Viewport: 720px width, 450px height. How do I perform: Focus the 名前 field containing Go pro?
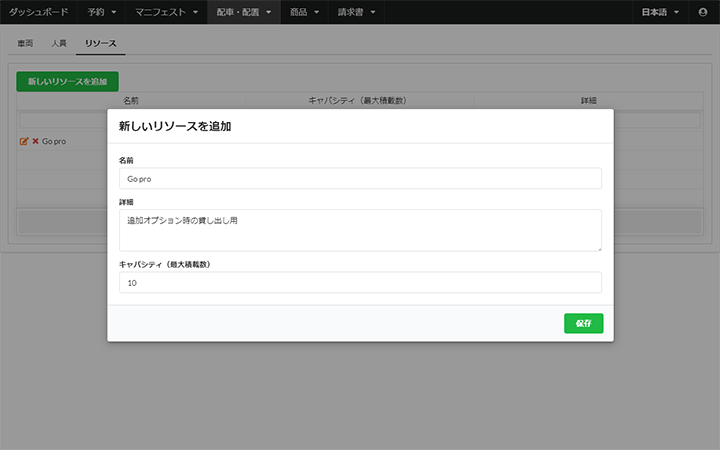point(360,178)
